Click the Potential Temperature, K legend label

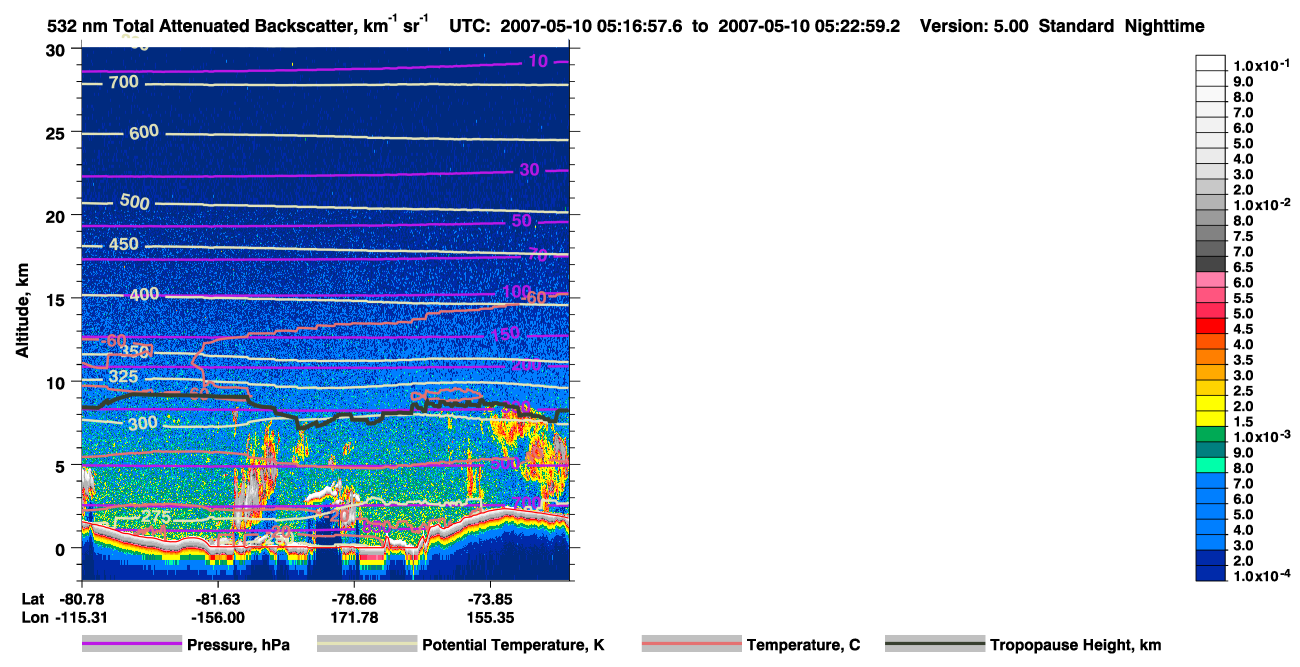pyautogui.click(x=513, y=645)
